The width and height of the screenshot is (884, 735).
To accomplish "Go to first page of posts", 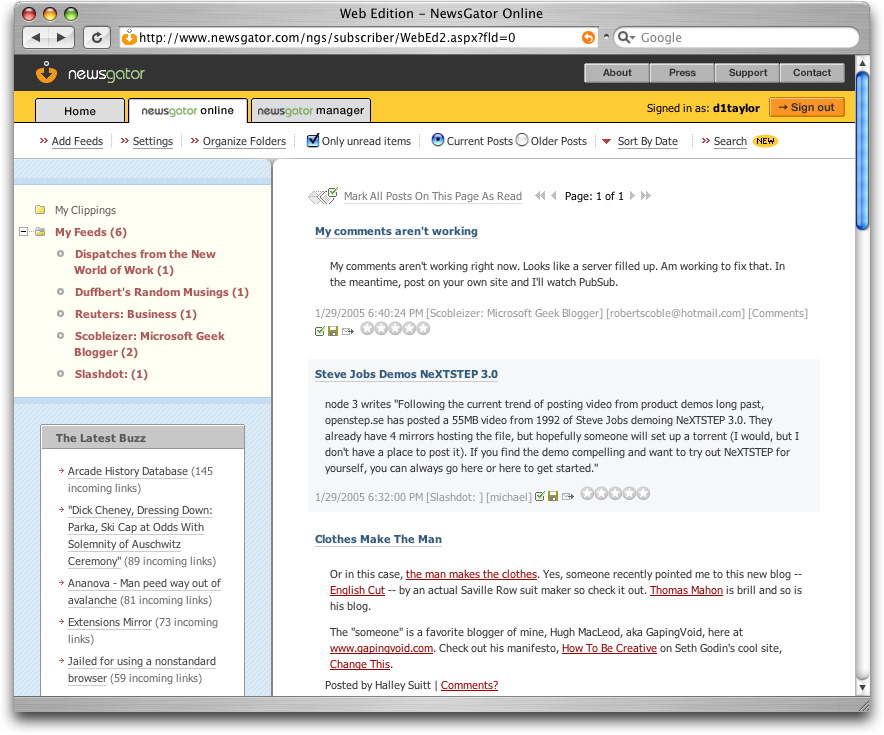I will [540, 196].
